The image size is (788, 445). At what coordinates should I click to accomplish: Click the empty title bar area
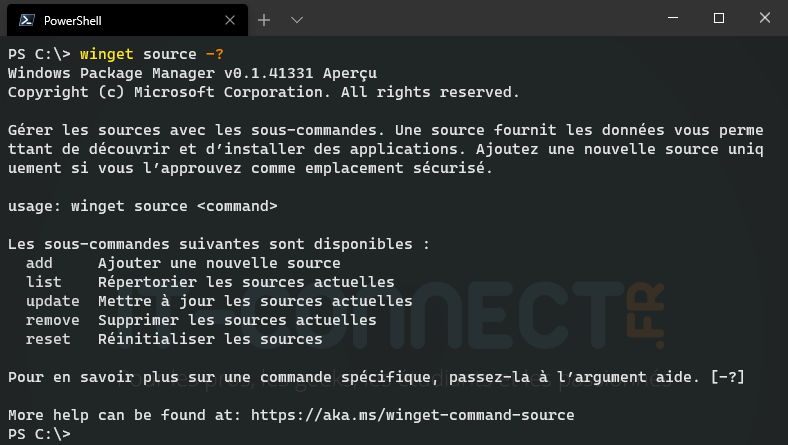480,18
